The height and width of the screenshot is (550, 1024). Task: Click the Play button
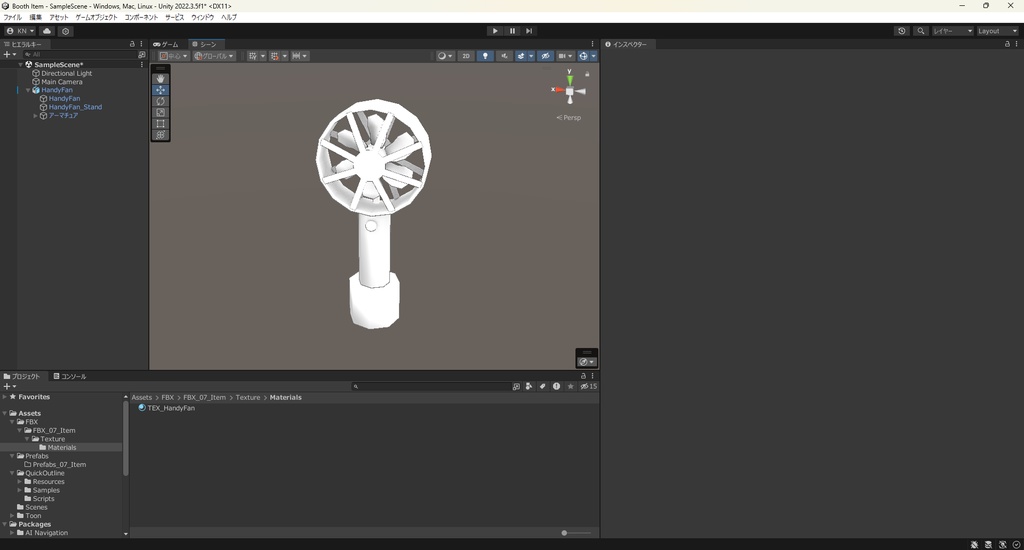(495, 31)
